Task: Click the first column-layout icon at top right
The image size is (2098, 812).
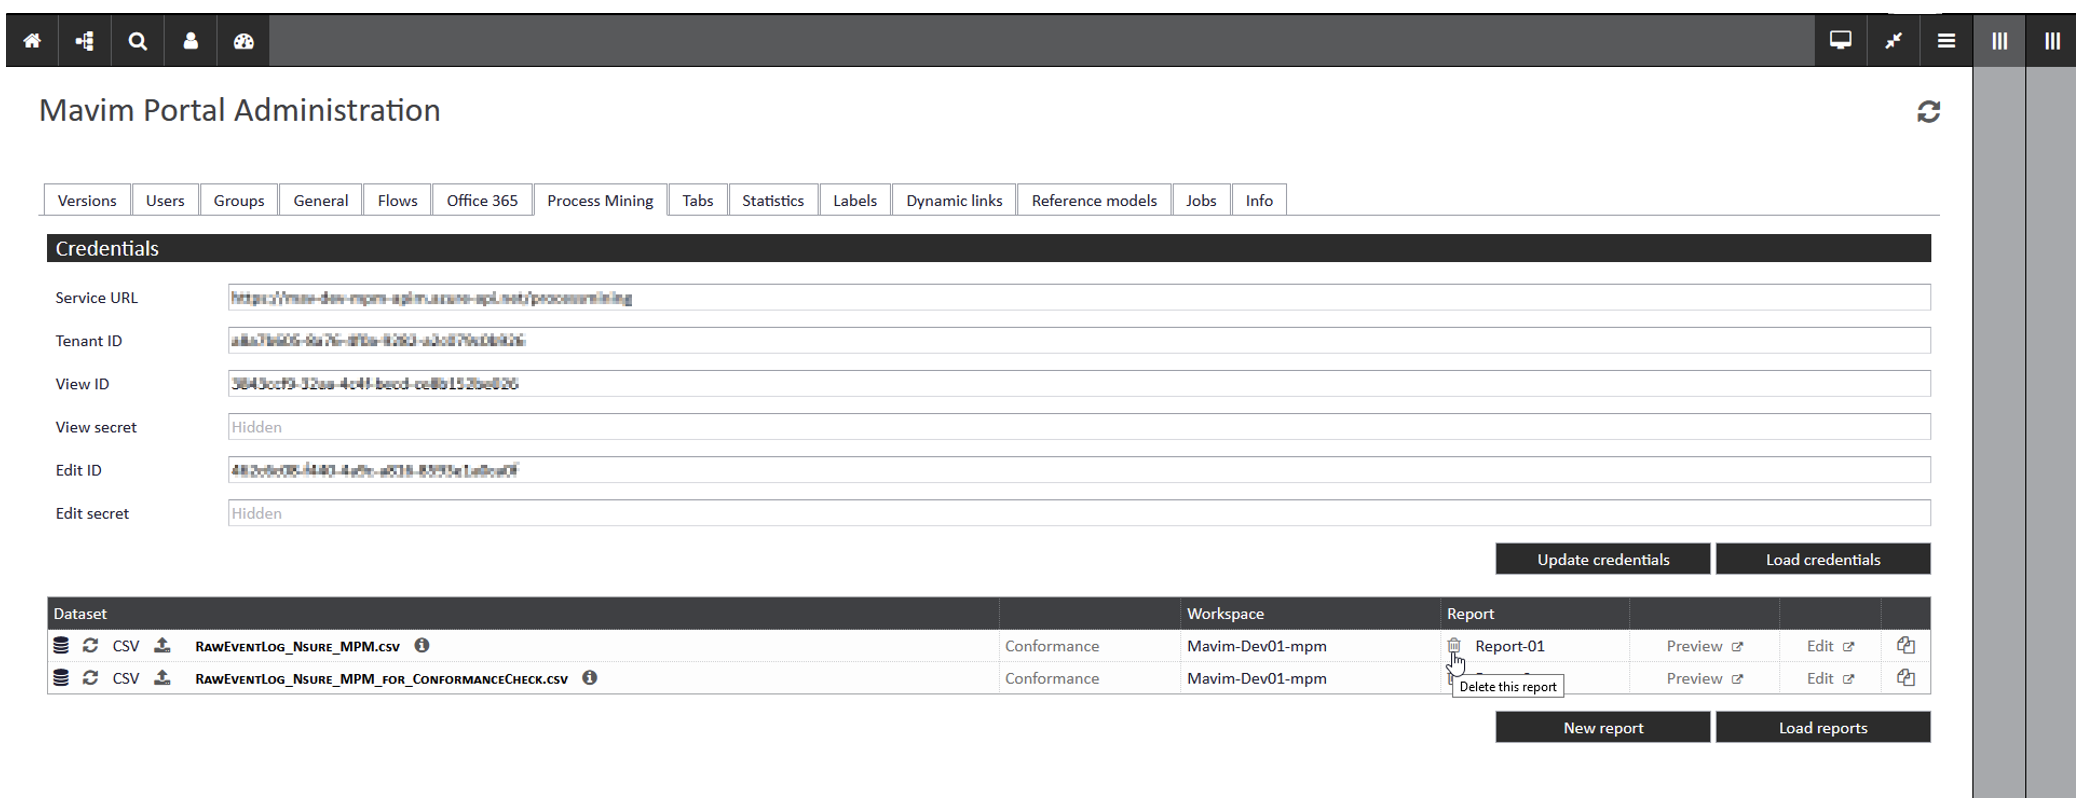Action: click(x=1999, y=41)
